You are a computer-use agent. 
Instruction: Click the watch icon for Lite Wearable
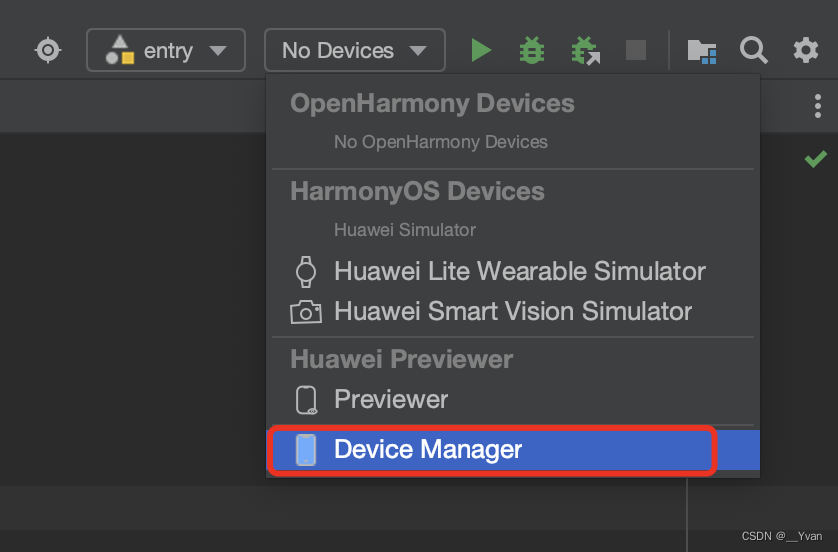[306, 271]
